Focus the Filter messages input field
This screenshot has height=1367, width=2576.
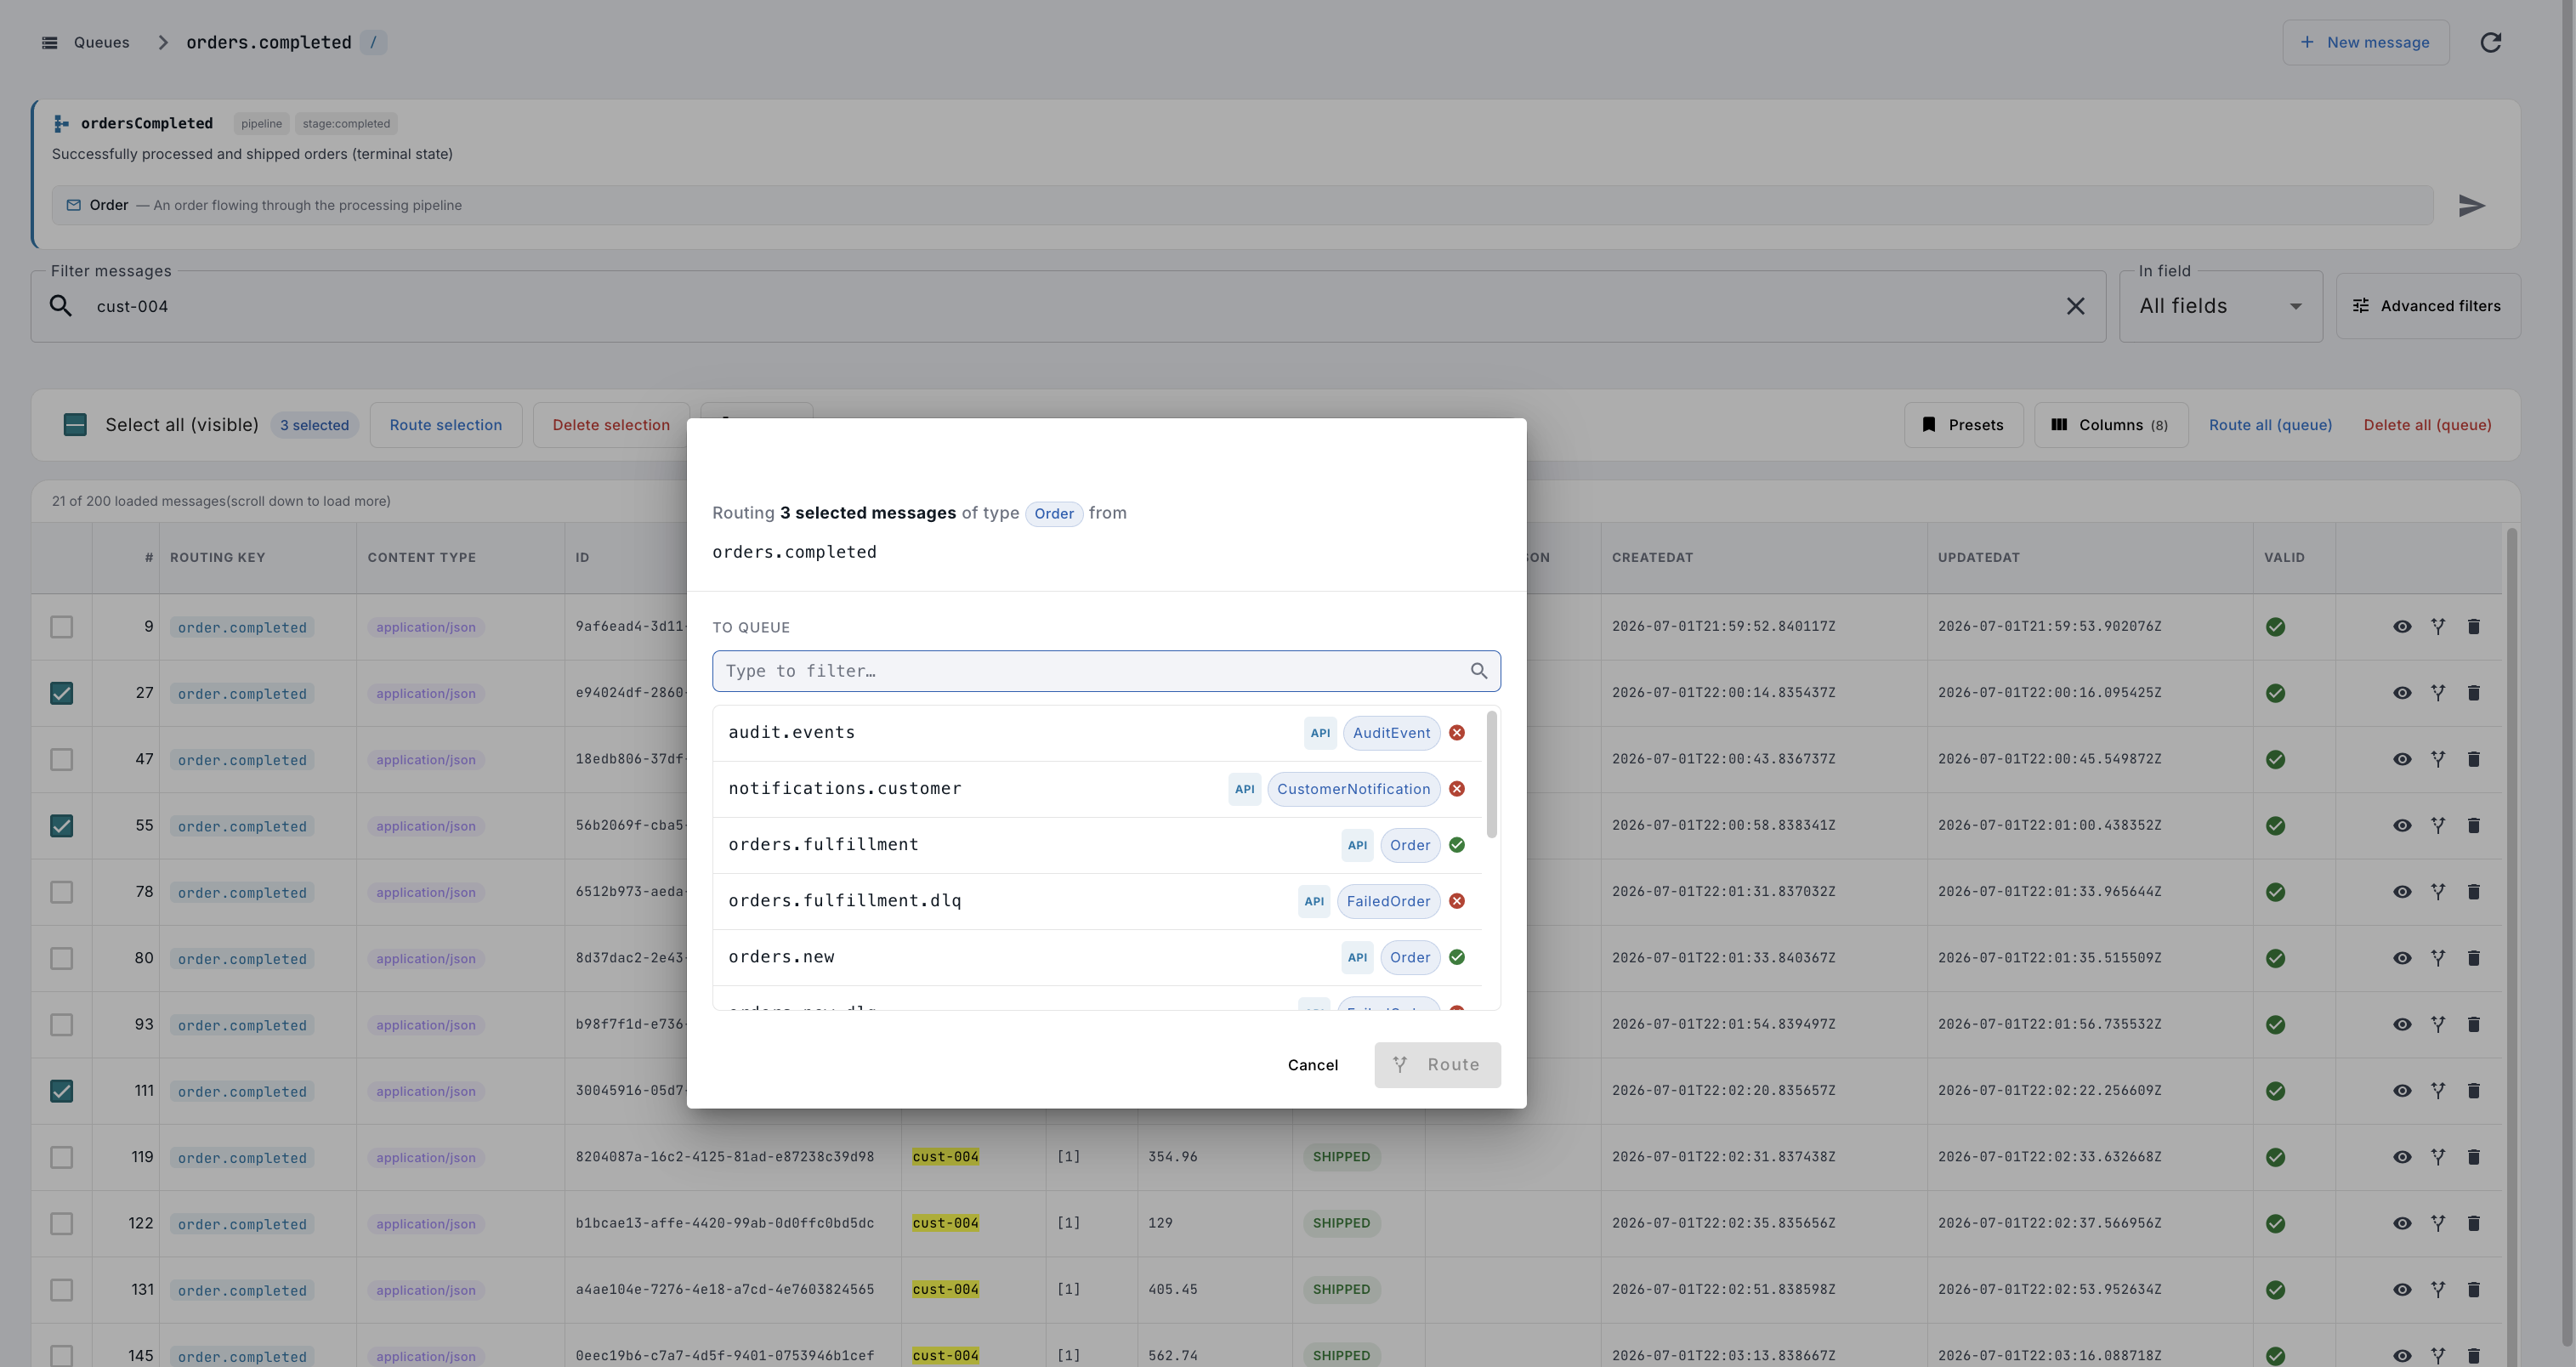1068,306
